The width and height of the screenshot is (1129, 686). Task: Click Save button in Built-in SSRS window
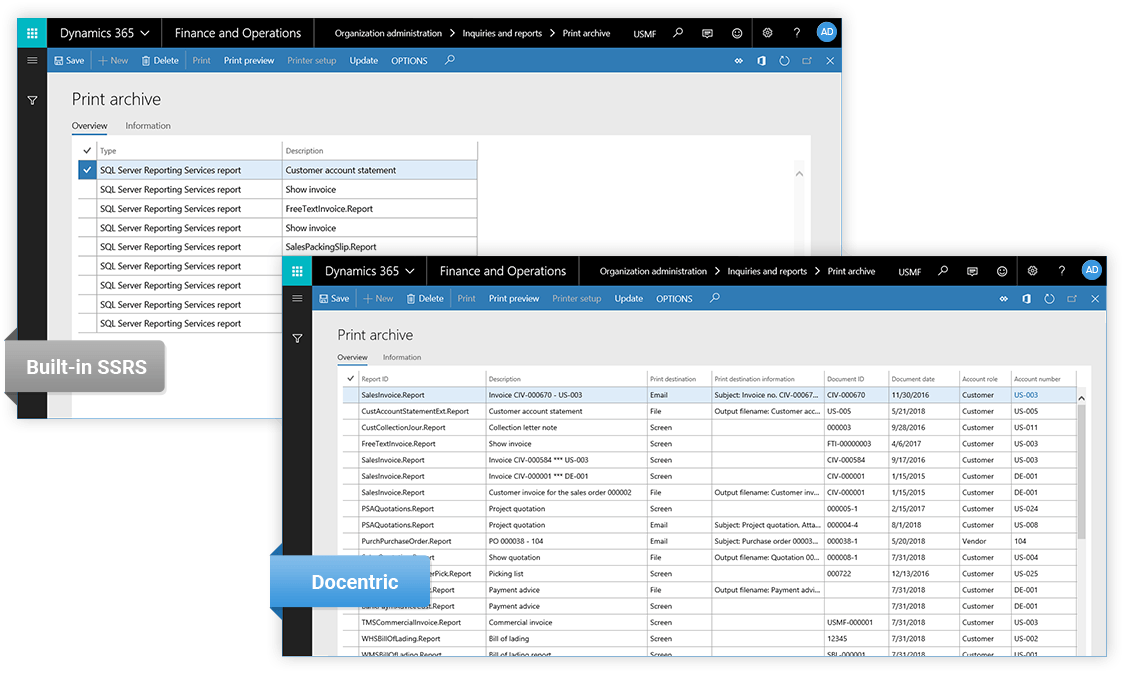(69, 61)
